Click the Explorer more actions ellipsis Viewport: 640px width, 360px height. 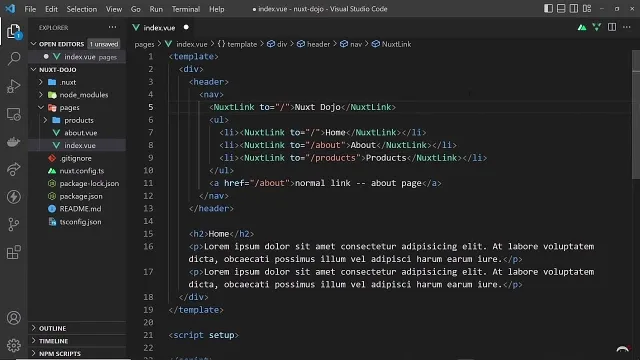112,27
